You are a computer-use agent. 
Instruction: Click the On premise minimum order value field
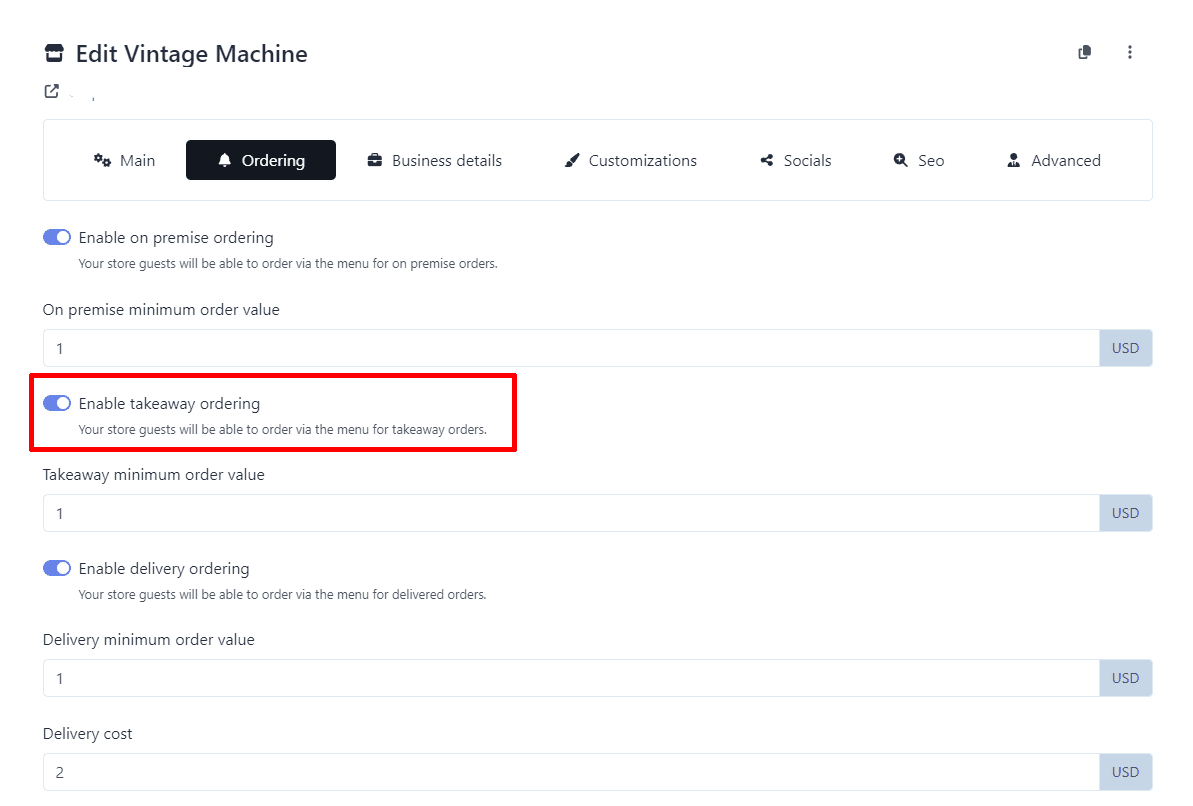570,348
